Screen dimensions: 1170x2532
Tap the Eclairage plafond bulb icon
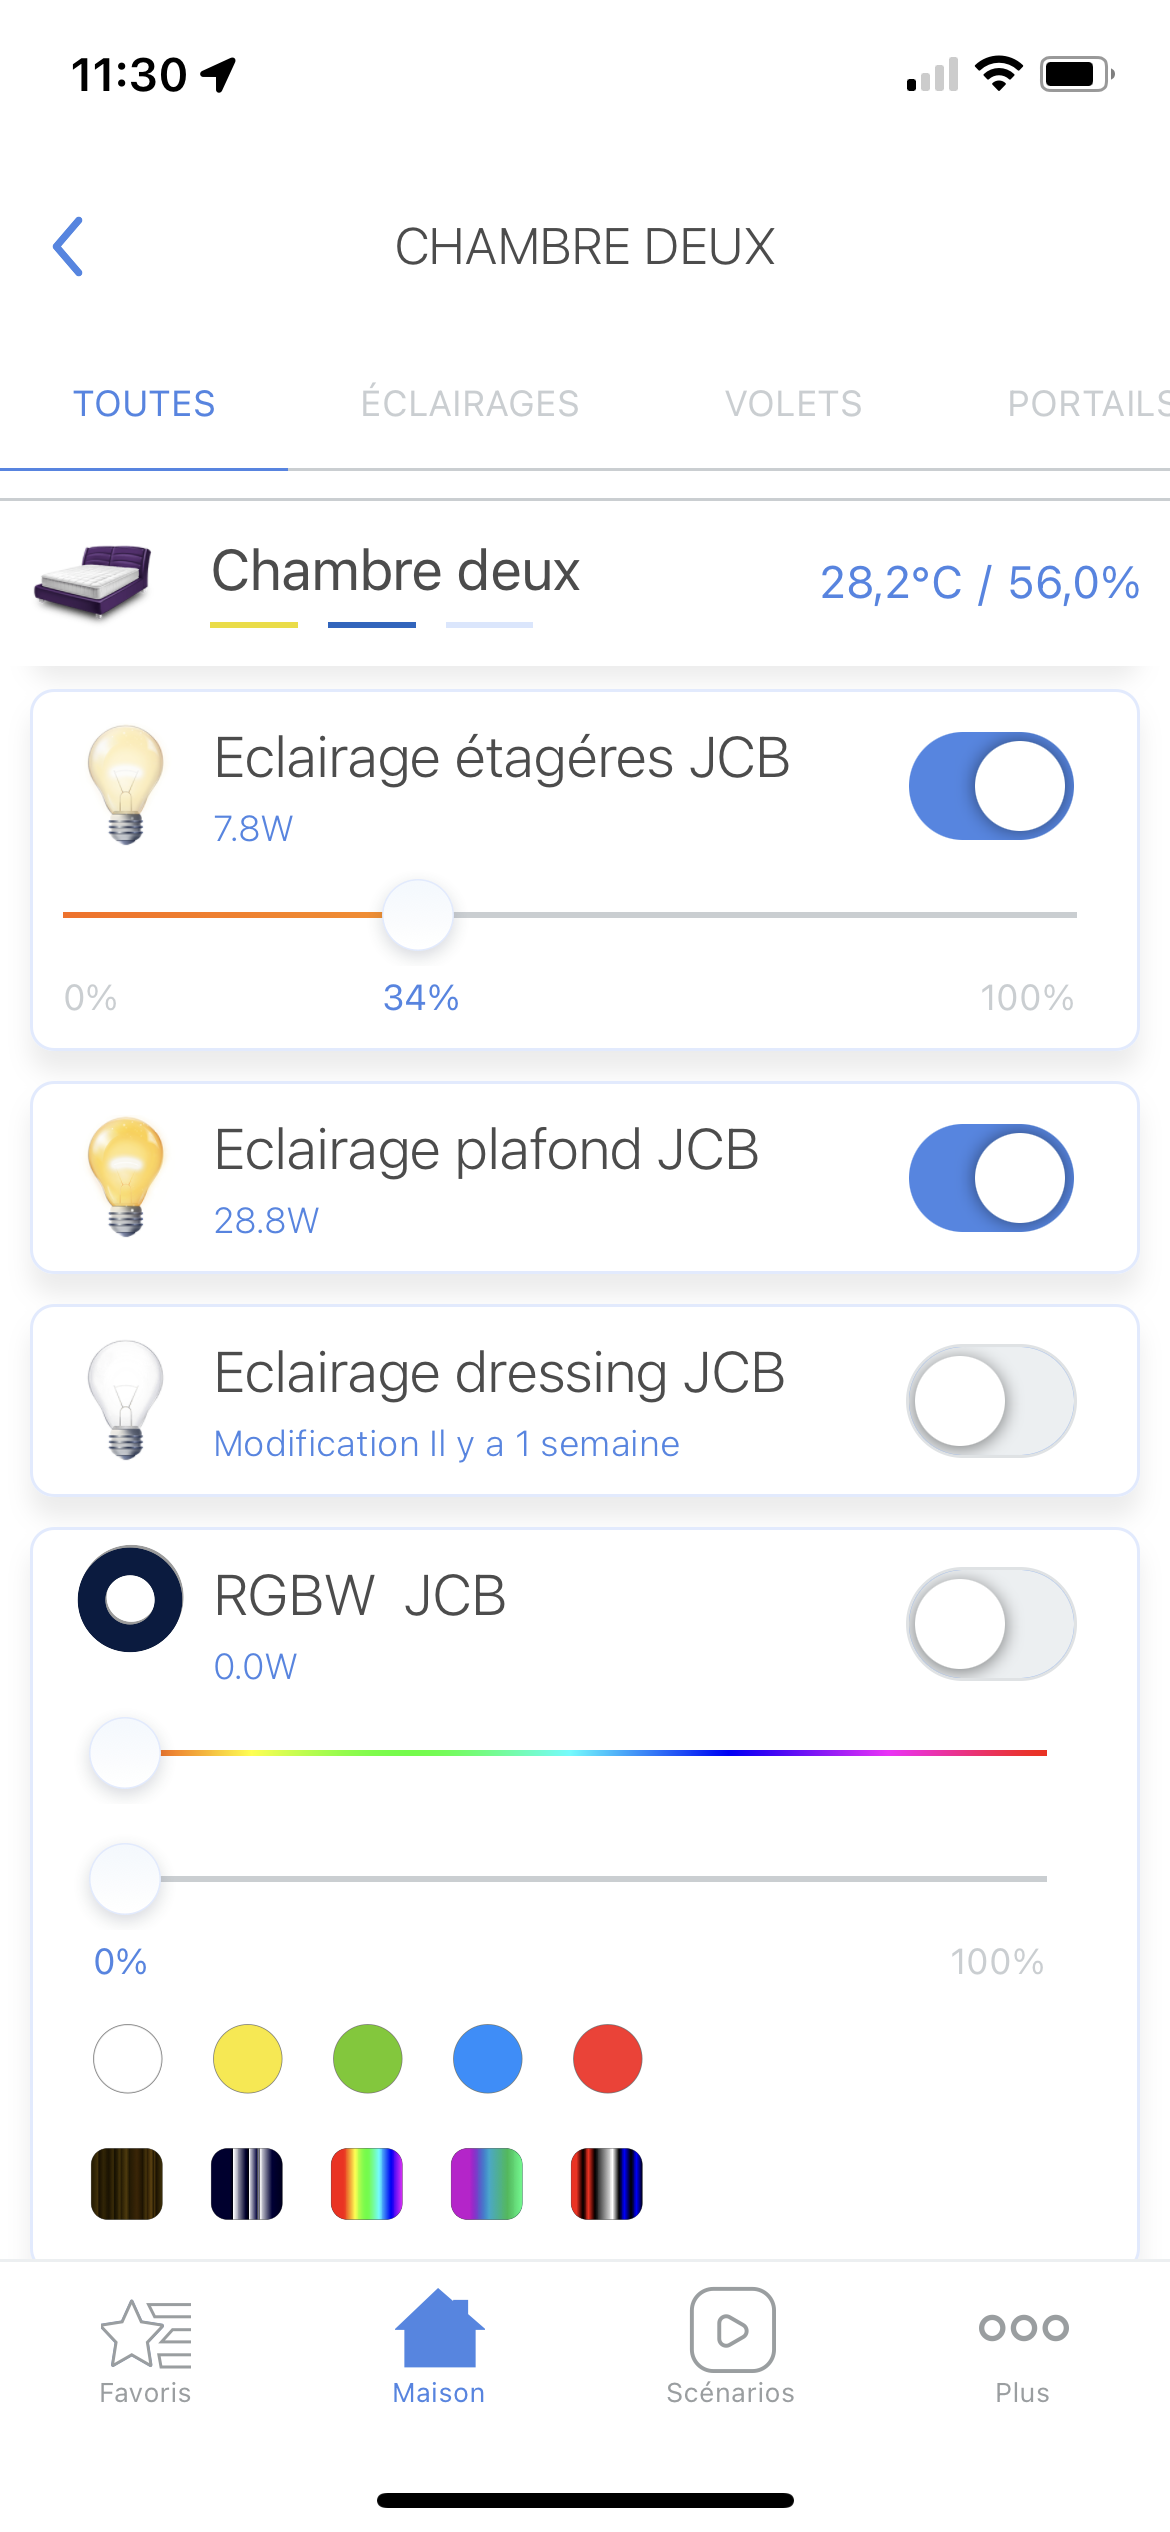pyautogui.click(x=125, y=1177)
